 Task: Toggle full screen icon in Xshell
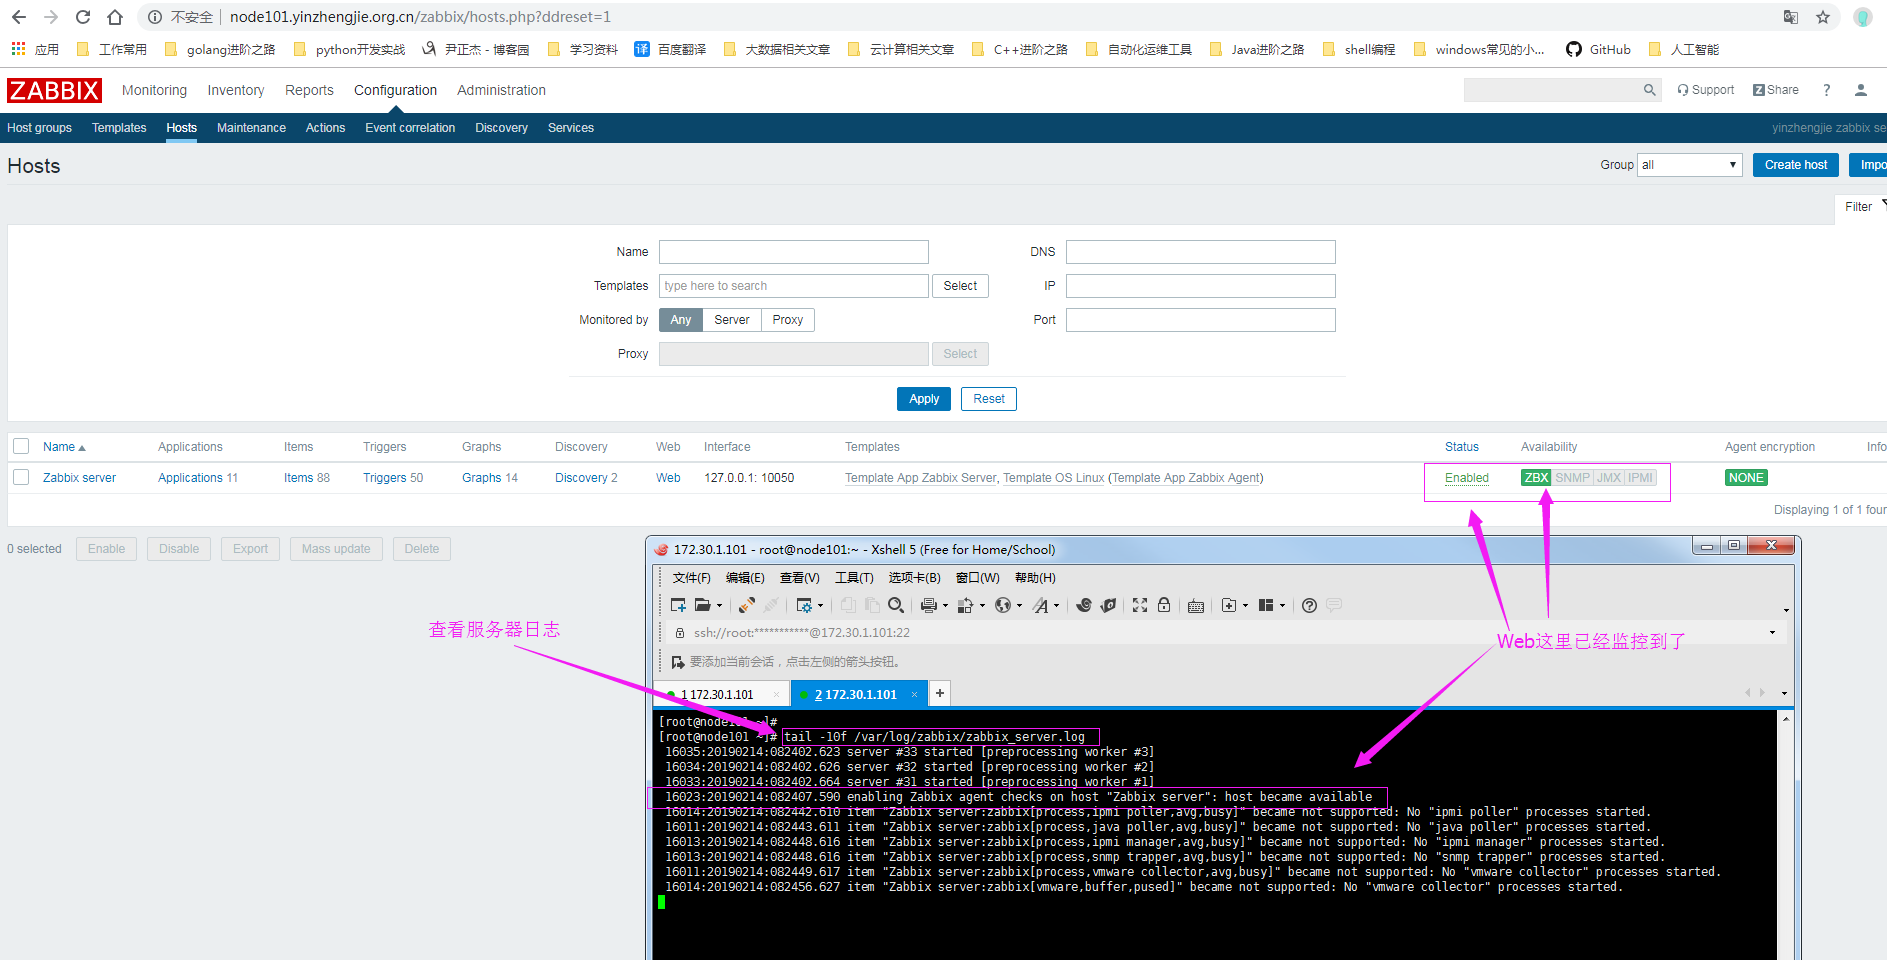(1140, 605)
